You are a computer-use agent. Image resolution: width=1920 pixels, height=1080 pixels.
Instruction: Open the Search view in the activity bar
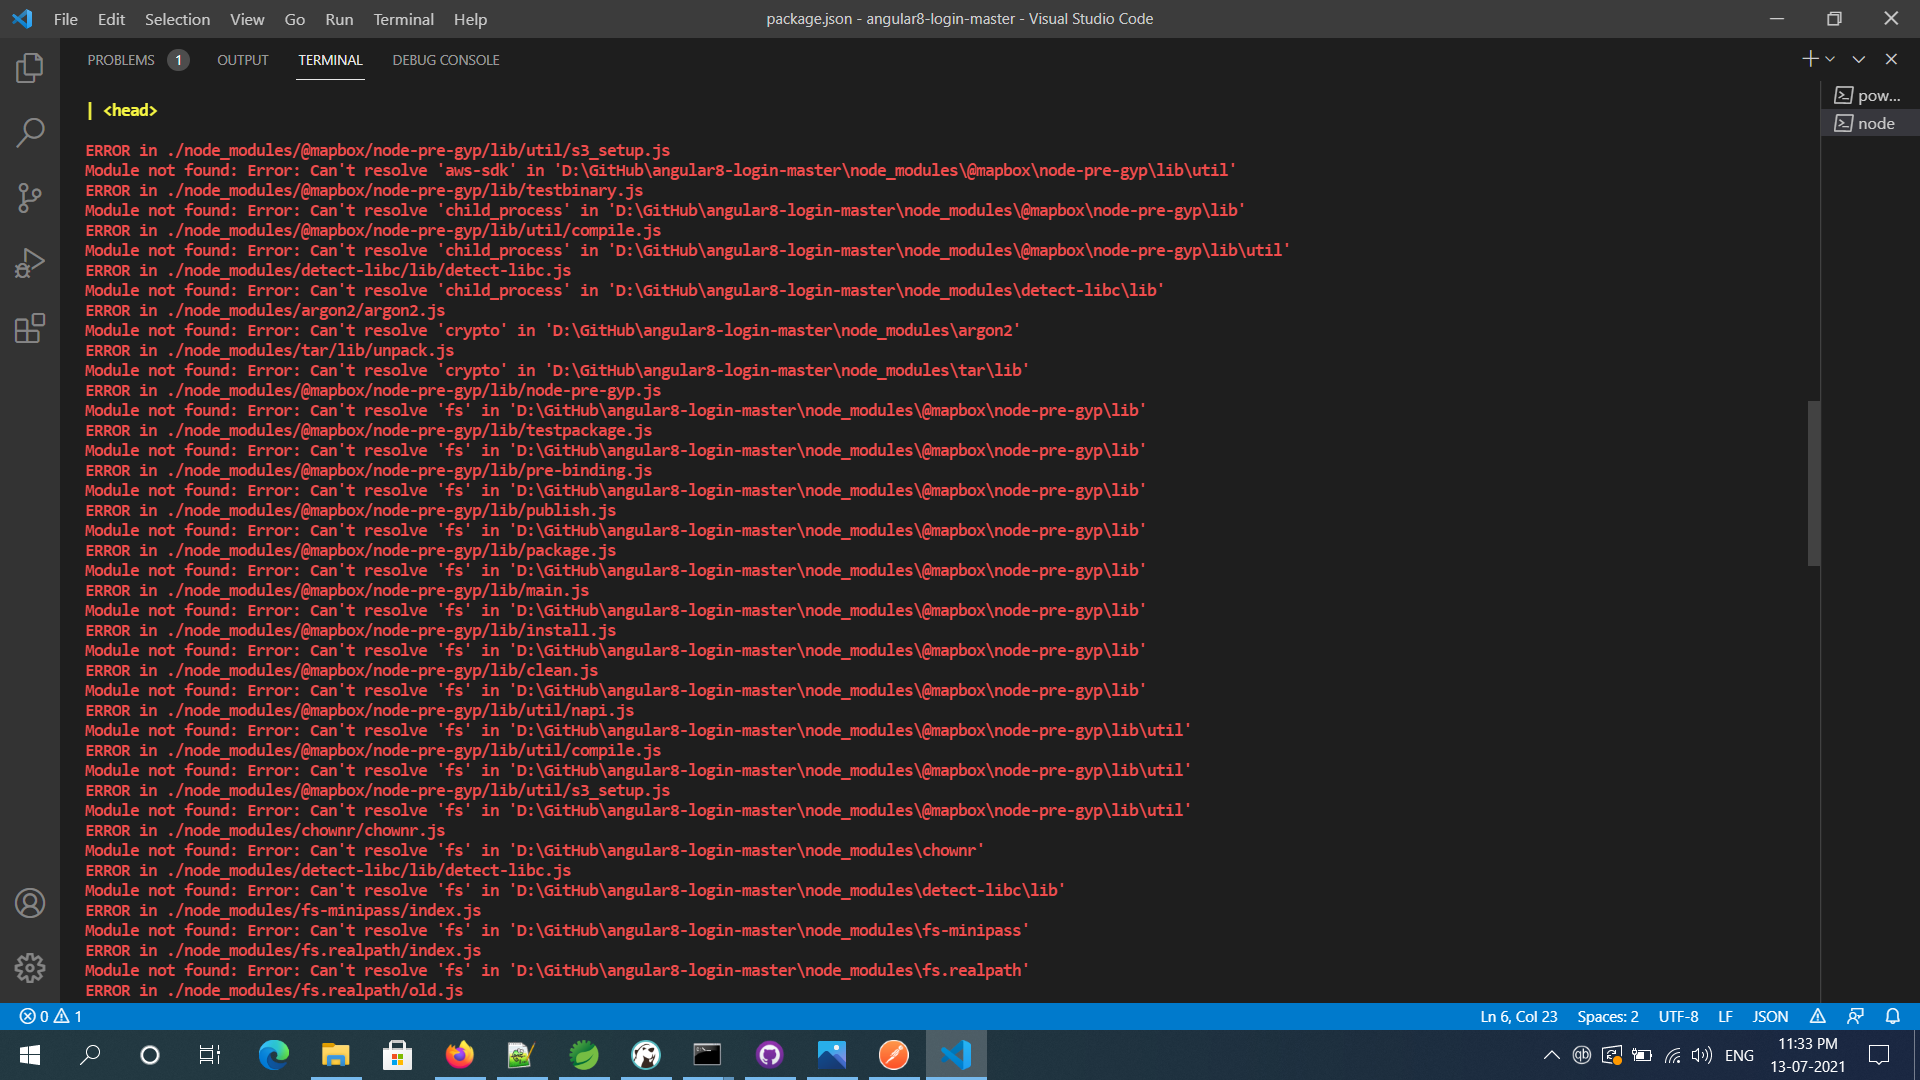coord(30,132)
